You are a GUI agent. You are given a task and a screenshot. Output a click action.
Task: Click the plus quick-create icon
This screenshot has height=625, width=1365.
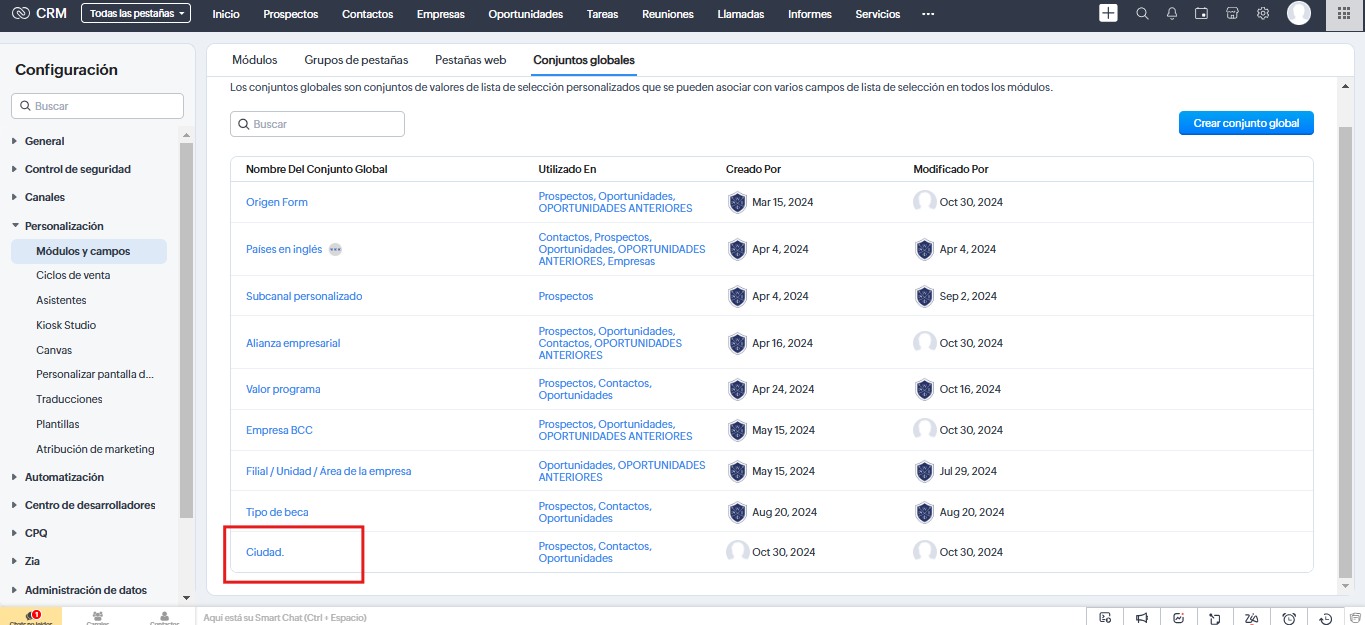click(x=1108, y=13)
